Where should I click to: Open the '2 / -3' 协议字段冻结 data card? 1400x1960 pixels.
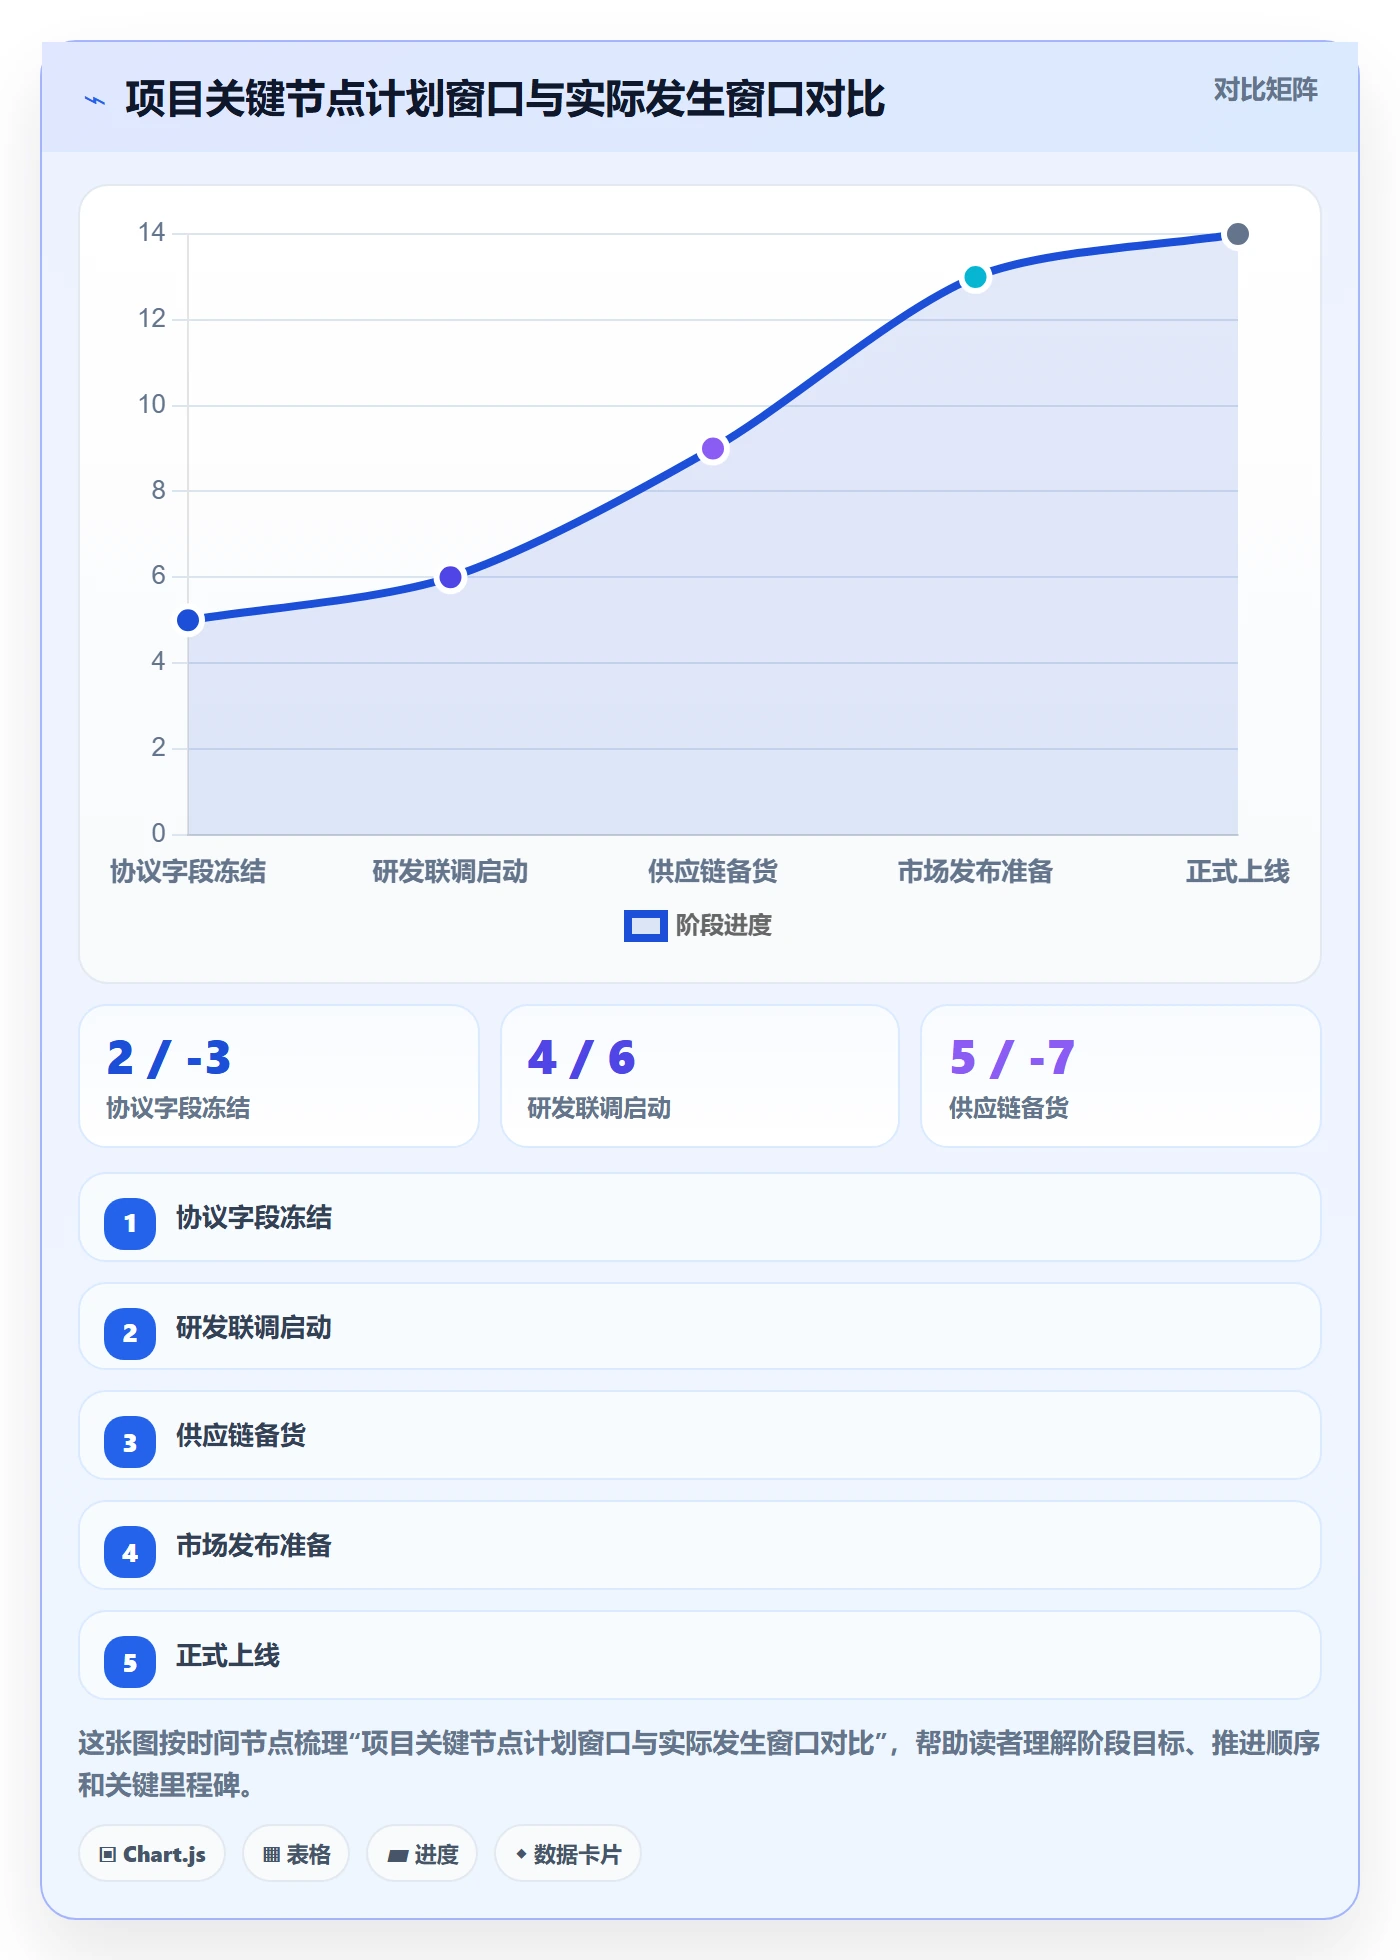click(279, 1076)
